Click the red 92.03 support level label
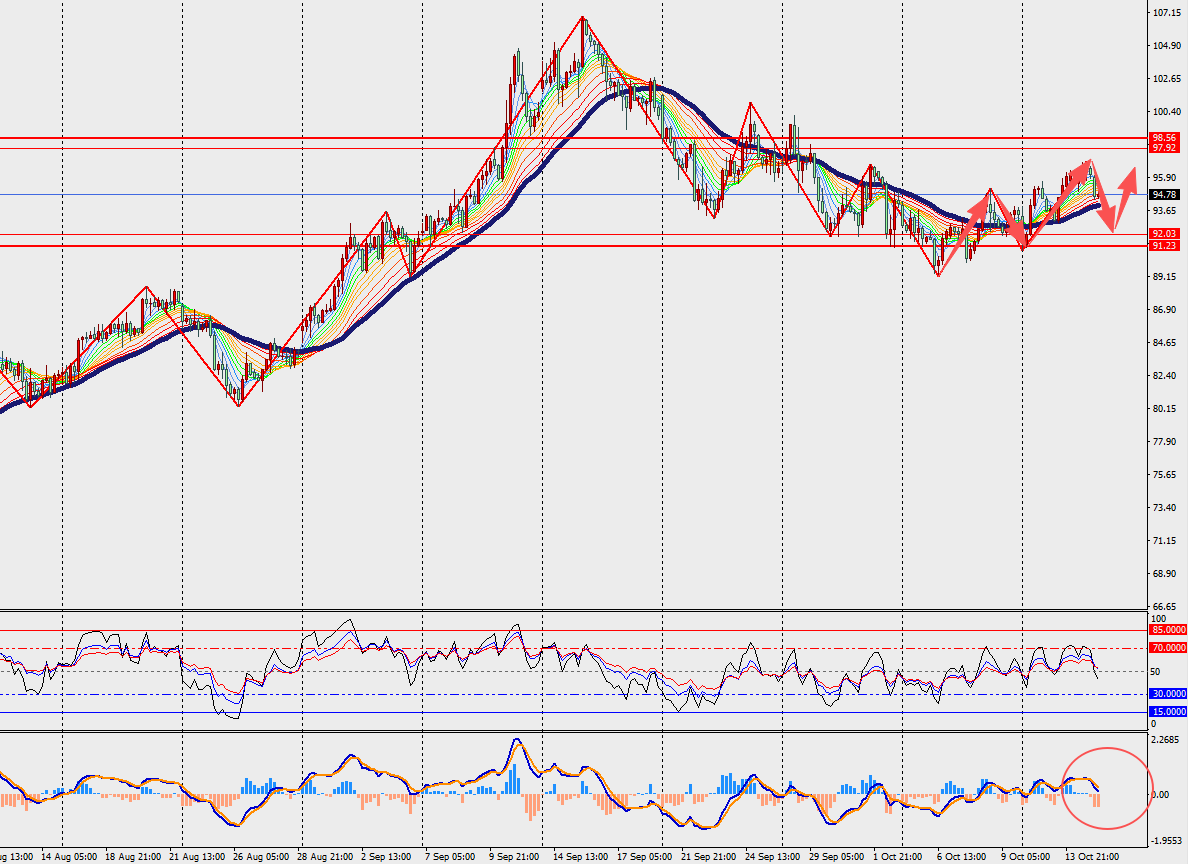 pyautogui.click(x=1164, y=234)
